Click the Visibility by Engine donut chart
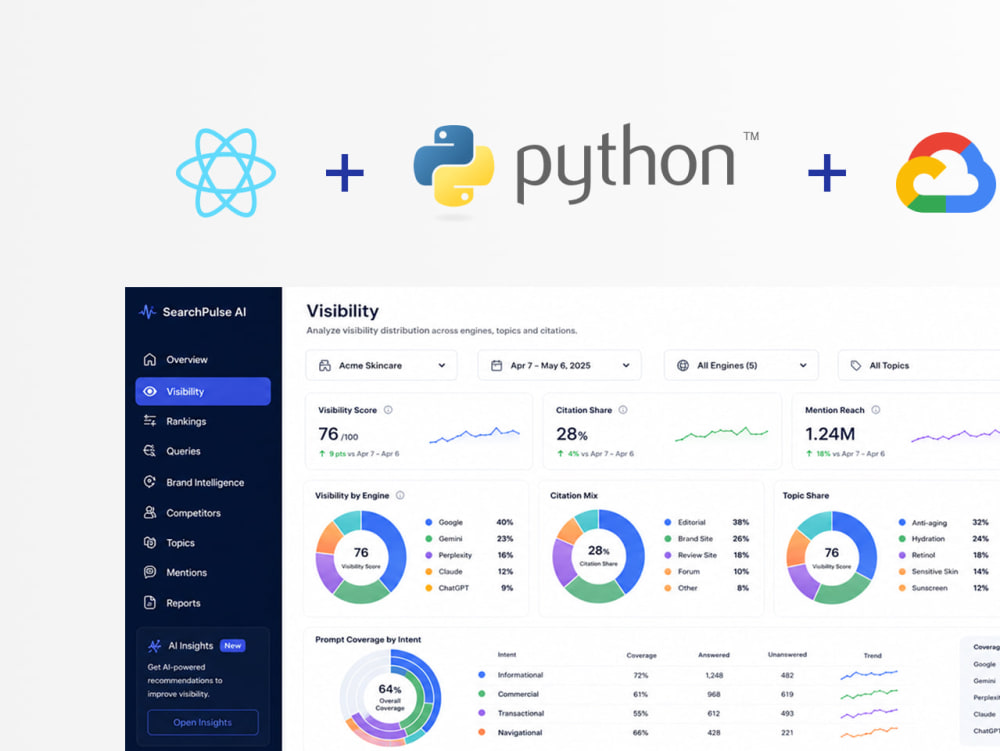 361,557
